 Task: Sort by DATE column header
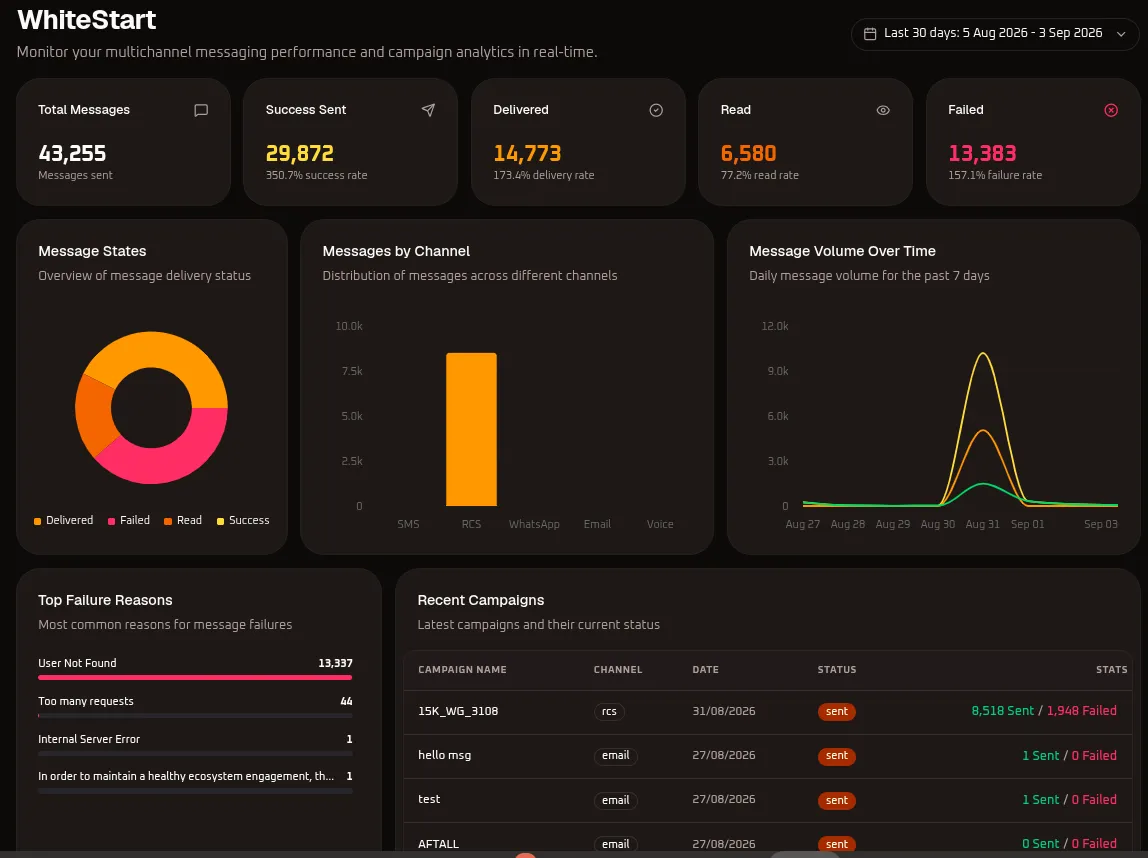pos(705,670)
